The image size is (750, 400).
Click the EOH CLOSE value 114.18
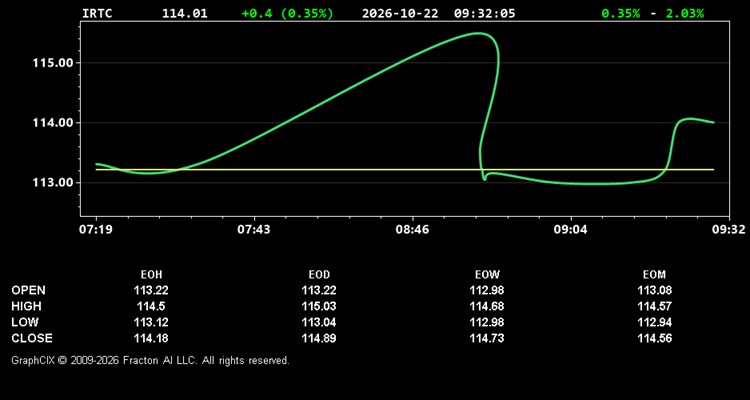tap(151, 338)
